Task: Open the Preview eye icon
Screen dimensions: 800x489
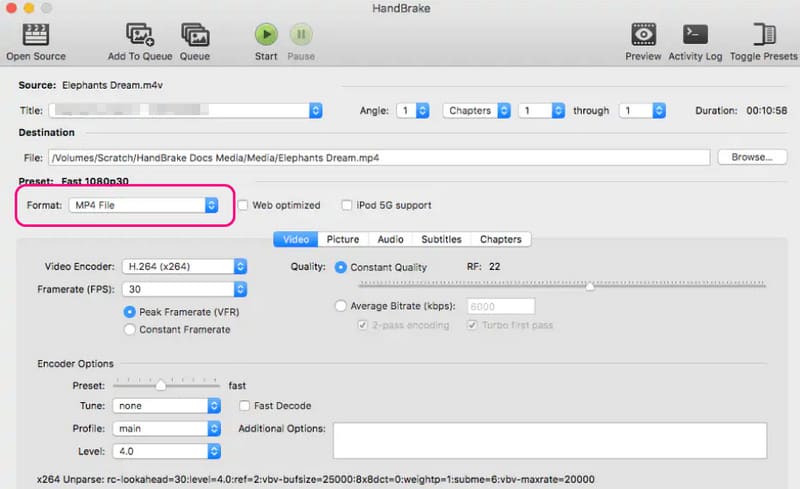Action: pos(643,35)
